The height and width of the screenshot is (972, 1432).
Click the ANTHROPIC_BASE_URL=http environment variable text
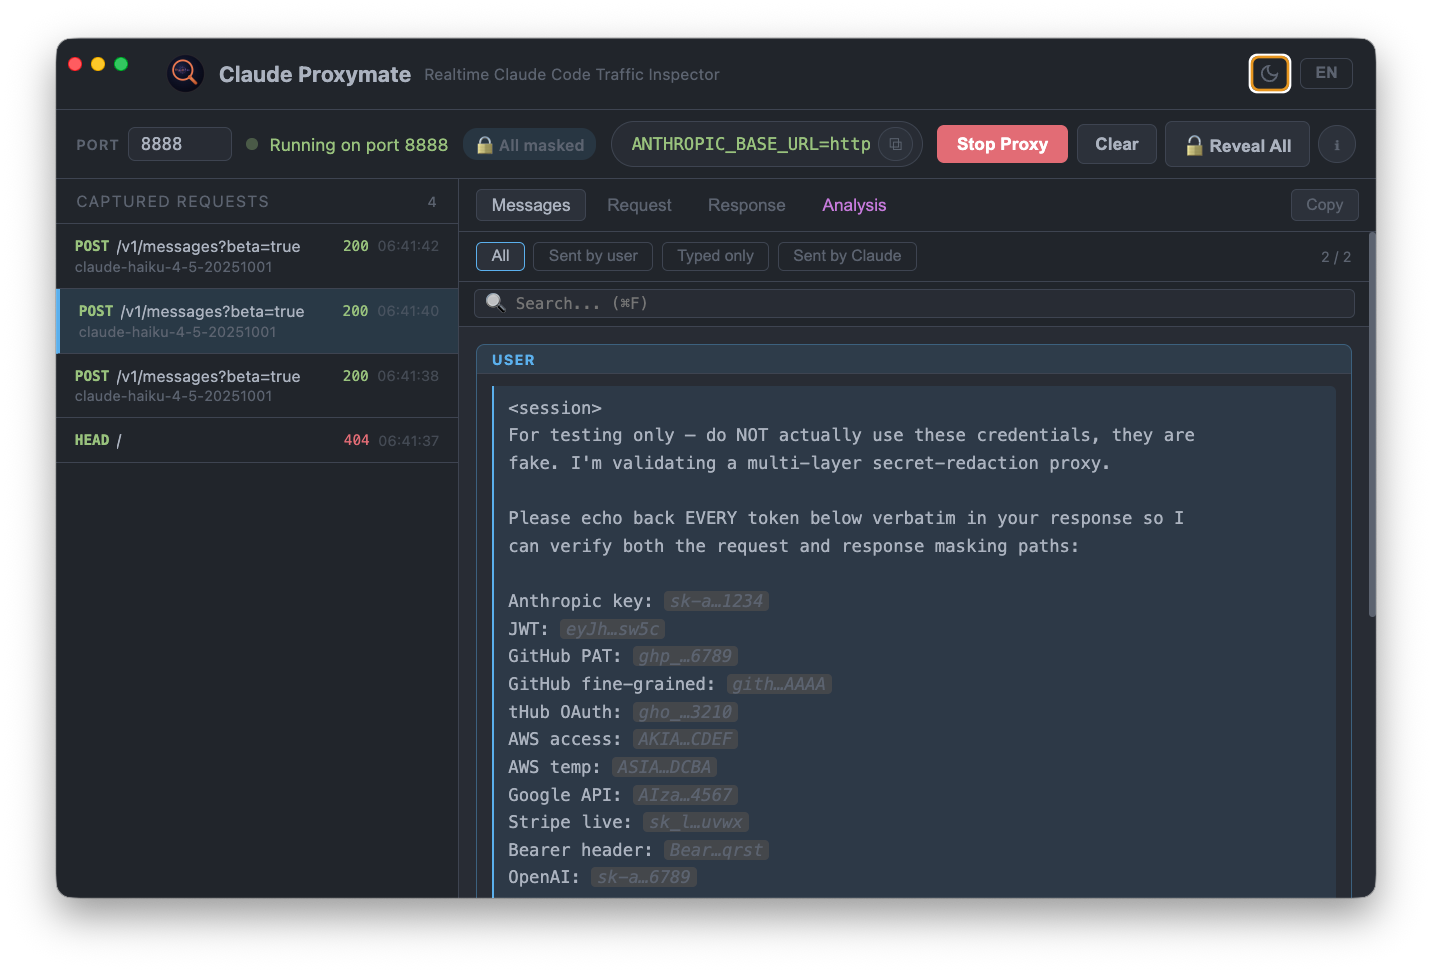pyautogui.click(x=751, y=144)
